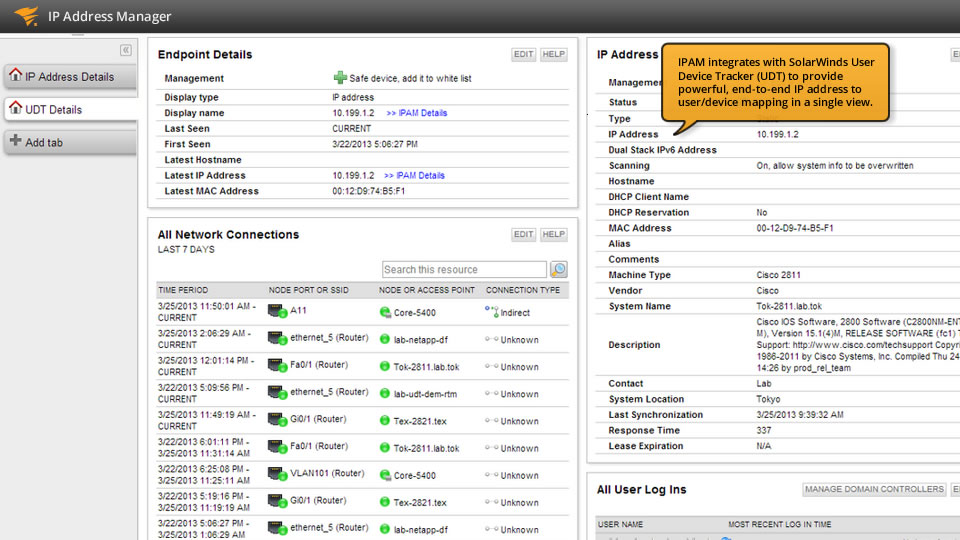Click the home icon on IP Address Details
Screen dimensions: 960x540
click(x=15, y=75)
